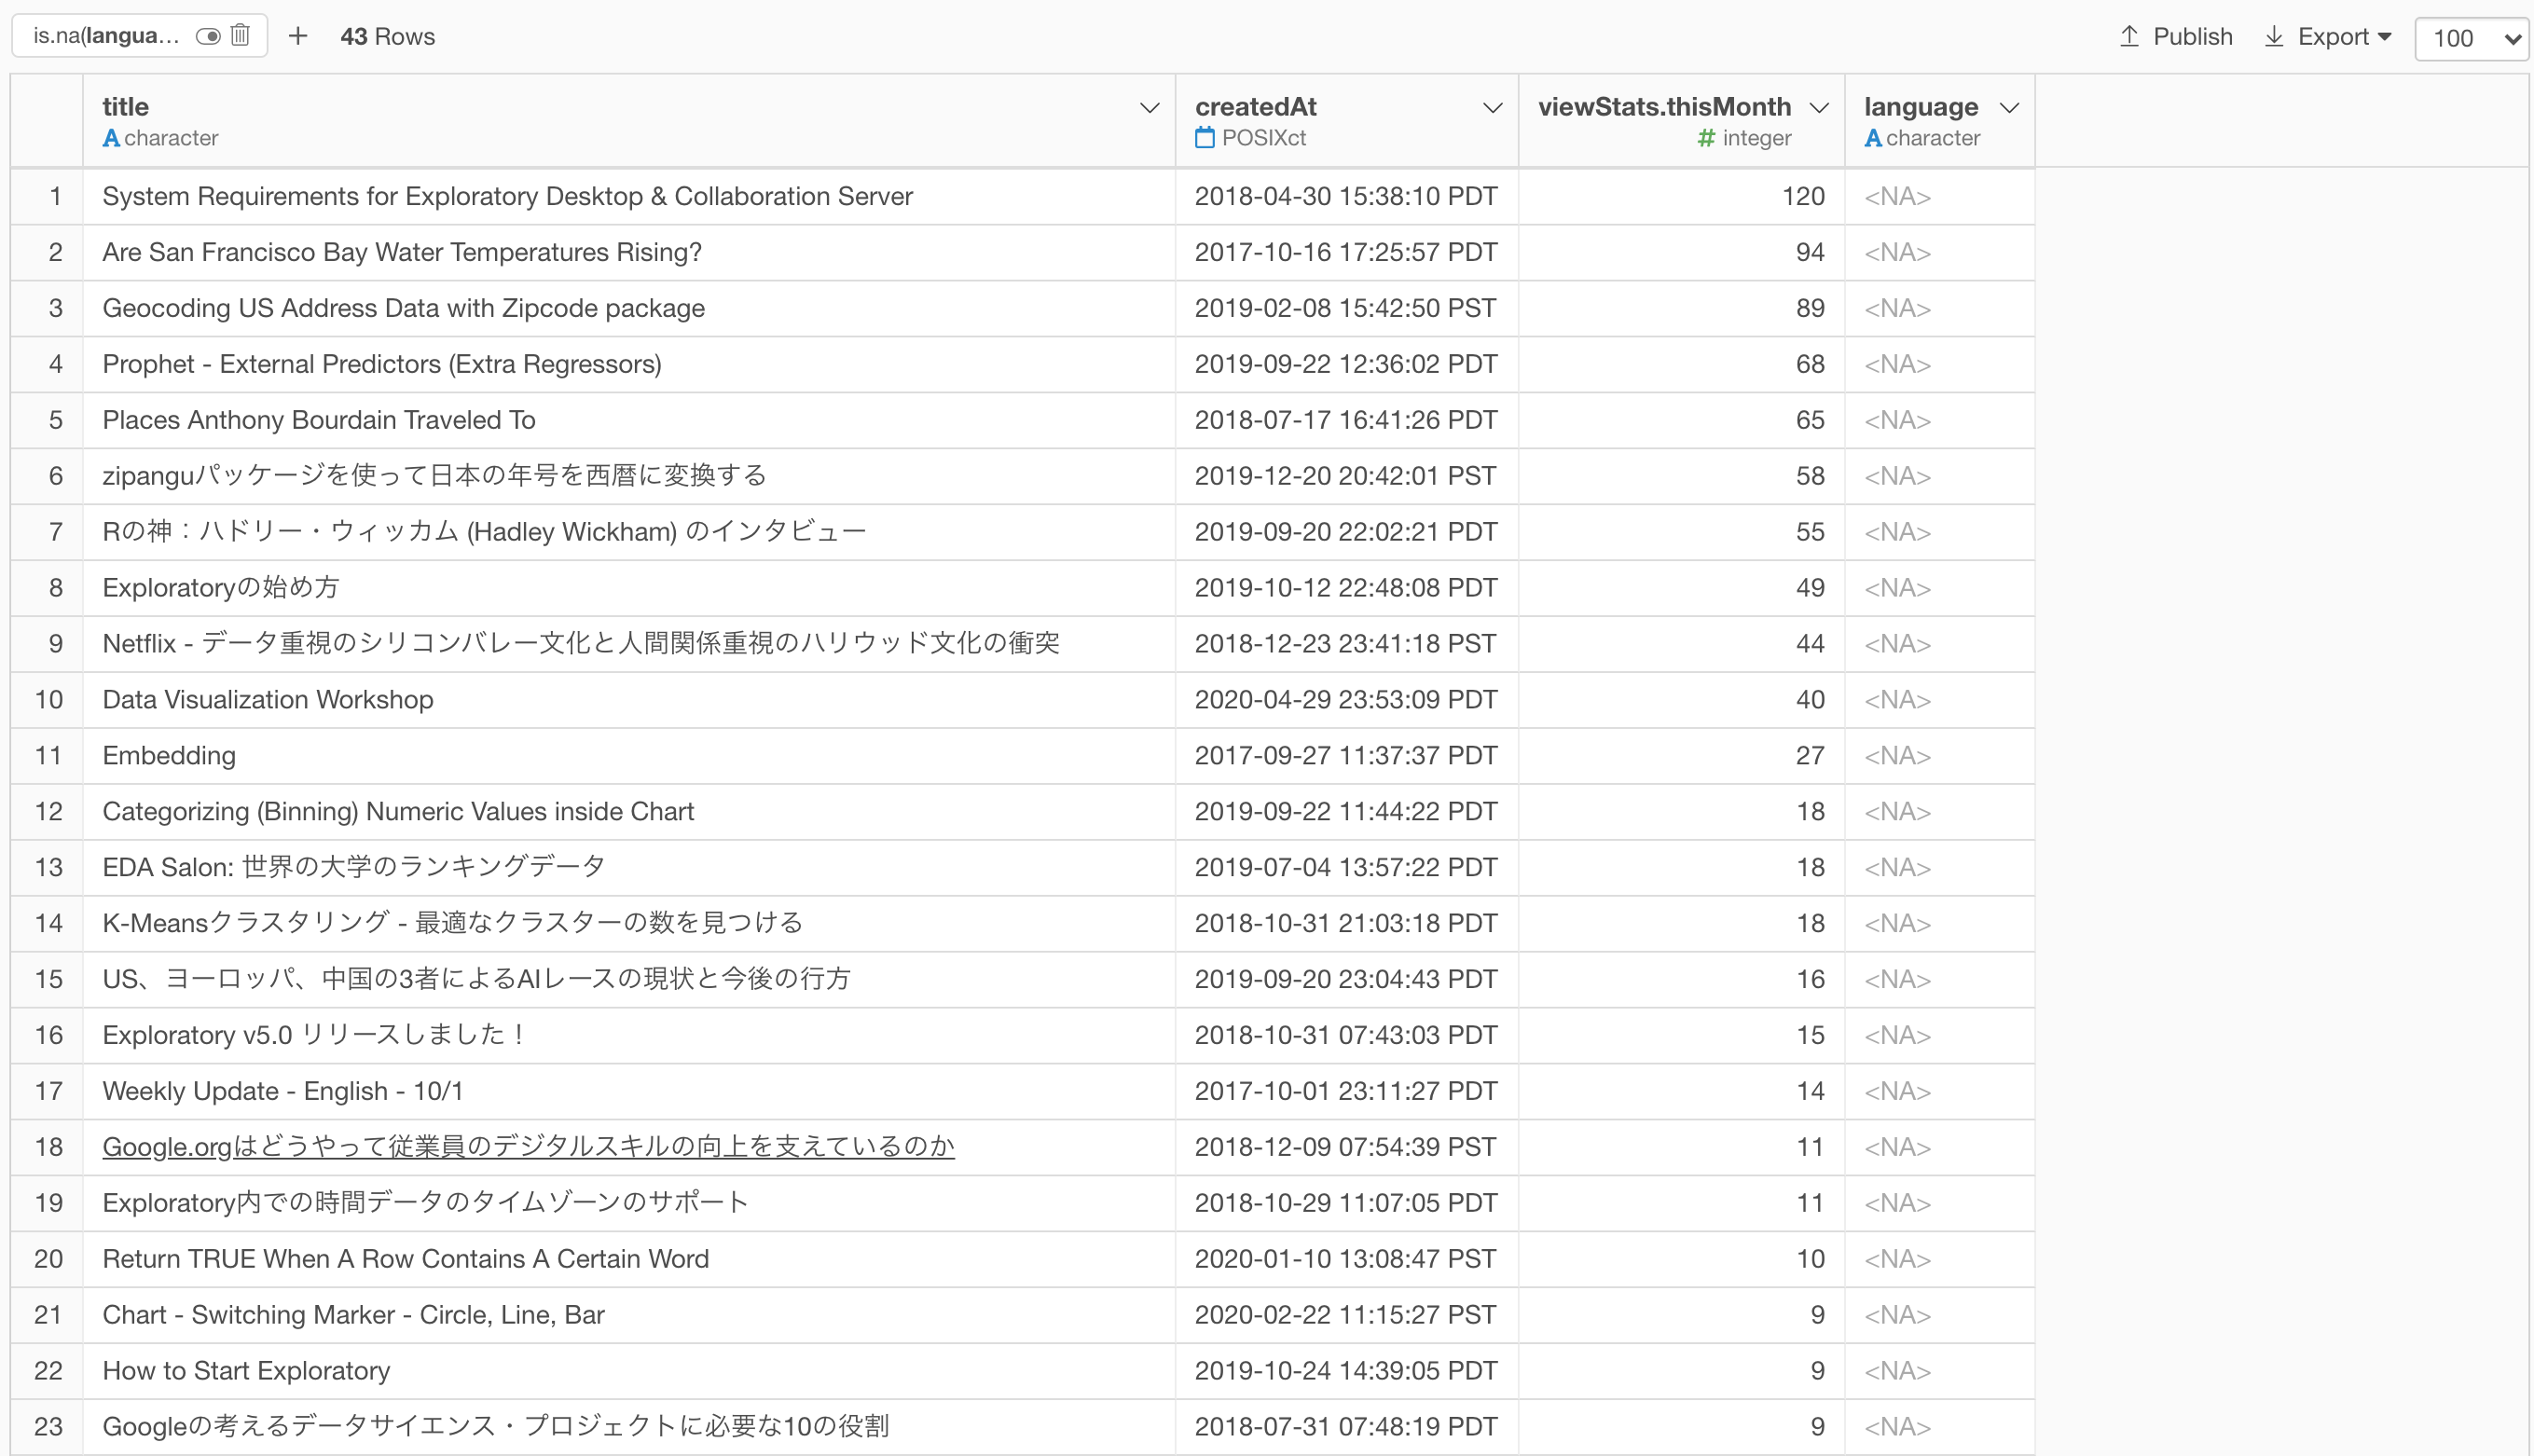The height and width of the screenshot is (1456, 2534).
Task: Click the calendar icon under createdAt
Action: (1204, 138)
